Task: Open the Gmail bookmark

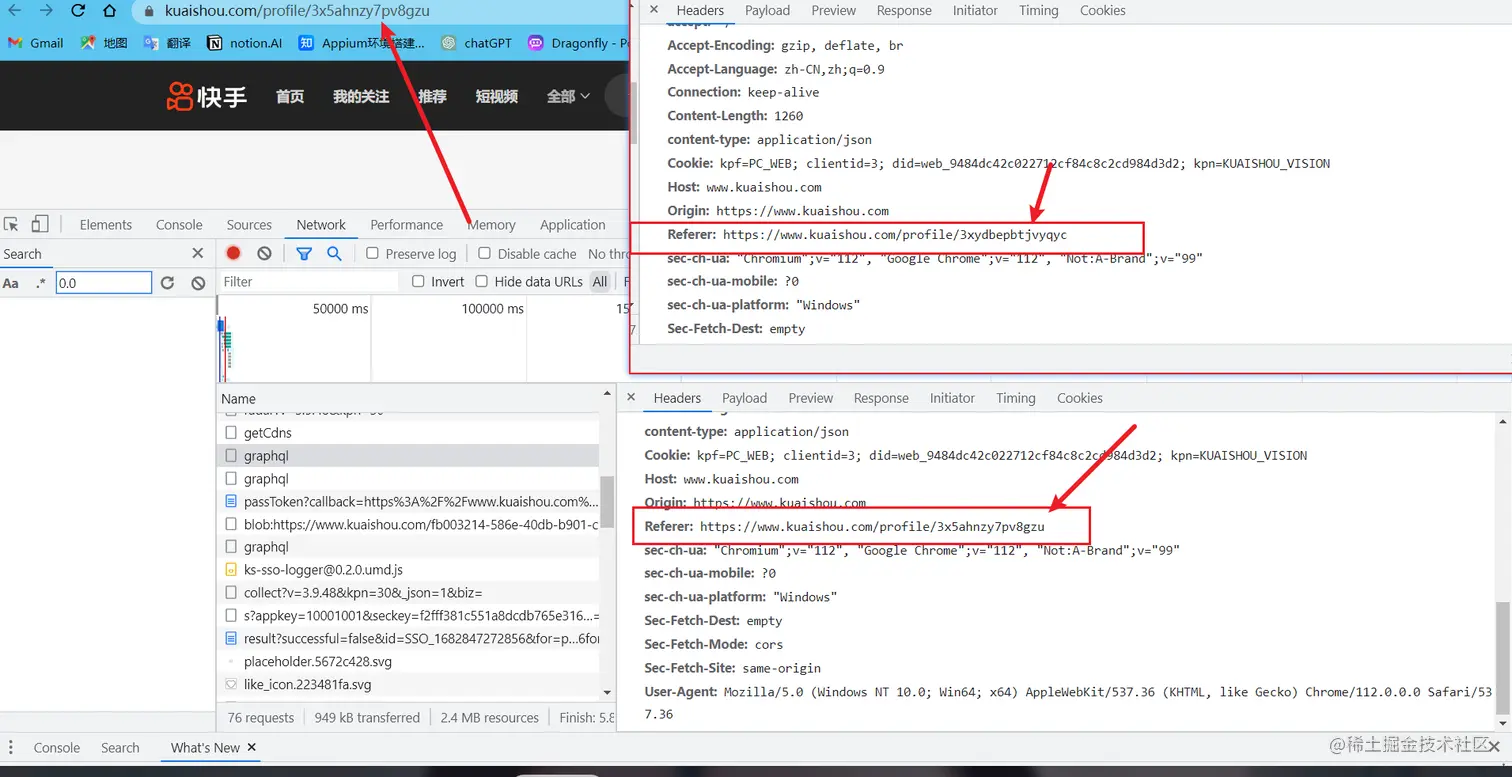Action: (36, 43)
